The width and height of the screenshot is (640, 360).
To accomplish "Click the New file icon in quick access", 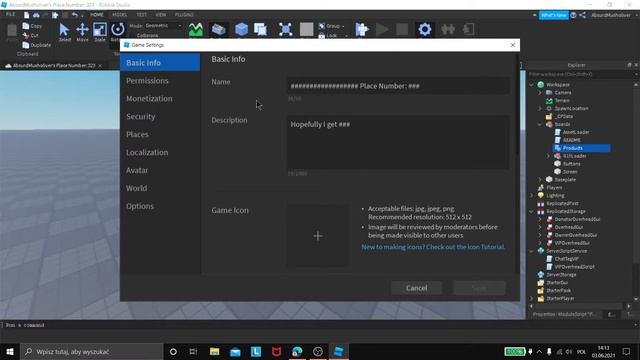I will coord(26,15).
